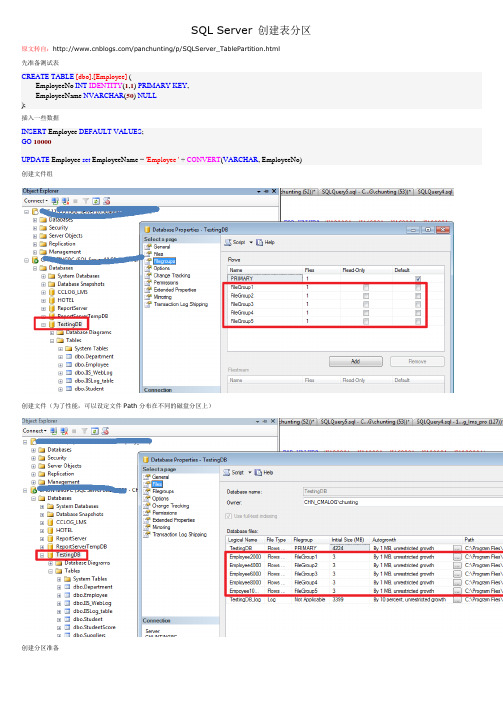This screenshot has height=711, width=503.
Task: Click Filter icon in second screenshot's Object Explorer toolbar
Action: (84, 431)
